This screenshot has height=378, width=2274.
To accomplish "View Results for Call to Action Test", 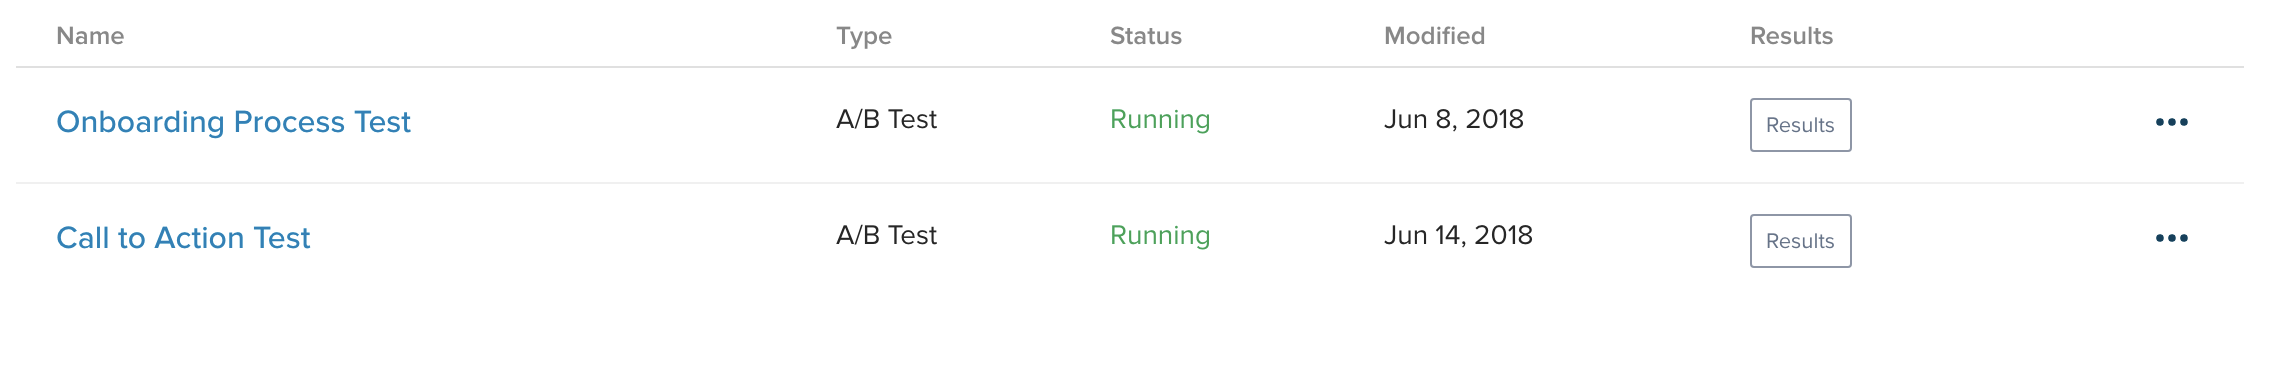I will [x=1800, y=241].
